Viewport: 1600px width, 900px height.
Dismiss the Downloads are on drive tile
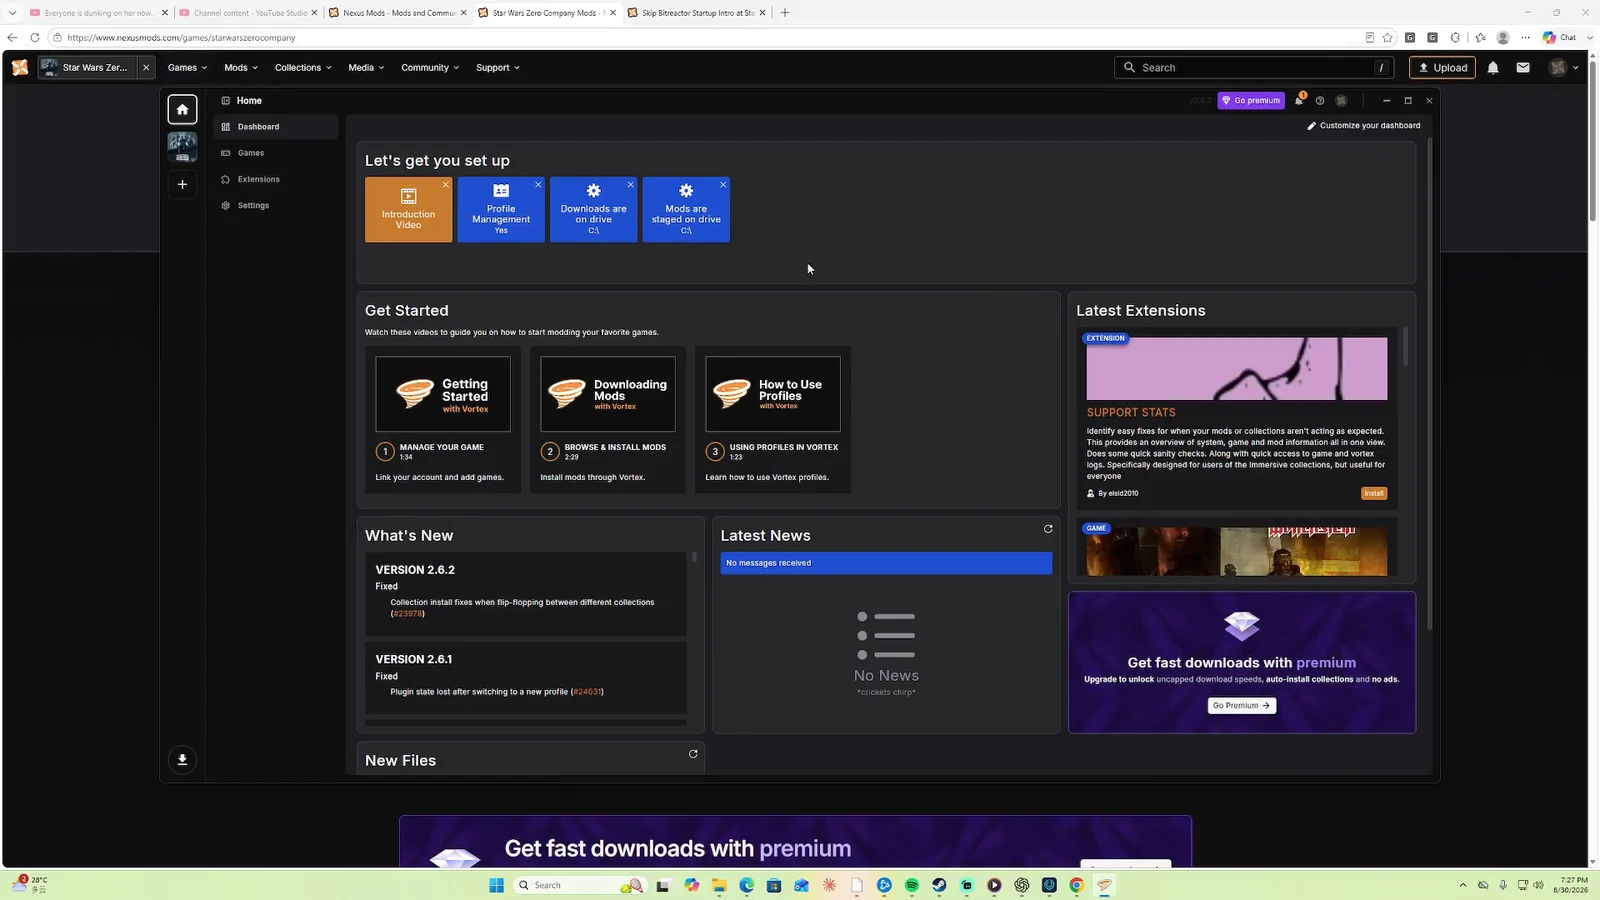point(631,185)
